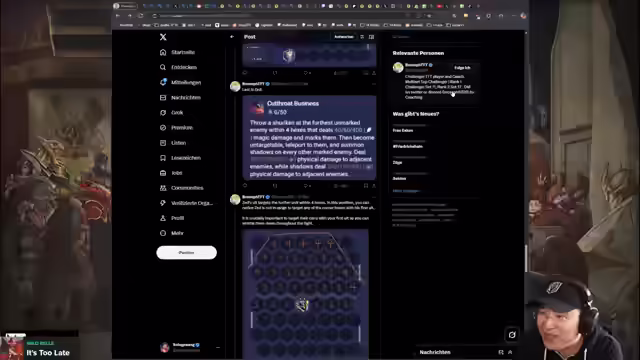Repost the top partially visible post
The width and height of the screenshot is (640, 360).
275,73
